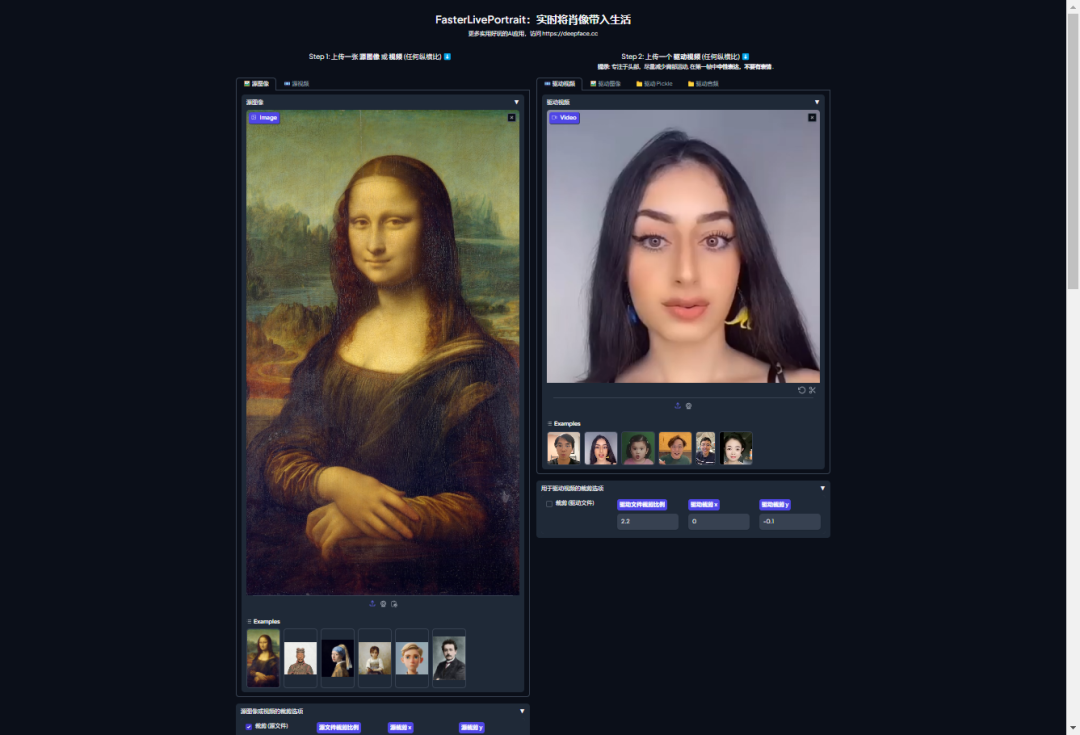
Task: Open the 驱动图像 driving image tab
Action: pos(605,84)
